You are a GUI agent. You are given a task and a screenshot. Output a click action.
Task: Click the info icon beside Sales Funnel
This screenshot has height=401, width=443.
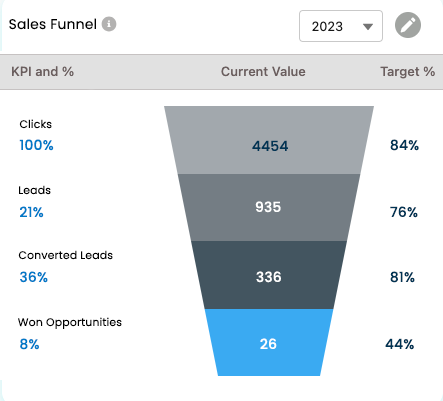coord(109,24)
